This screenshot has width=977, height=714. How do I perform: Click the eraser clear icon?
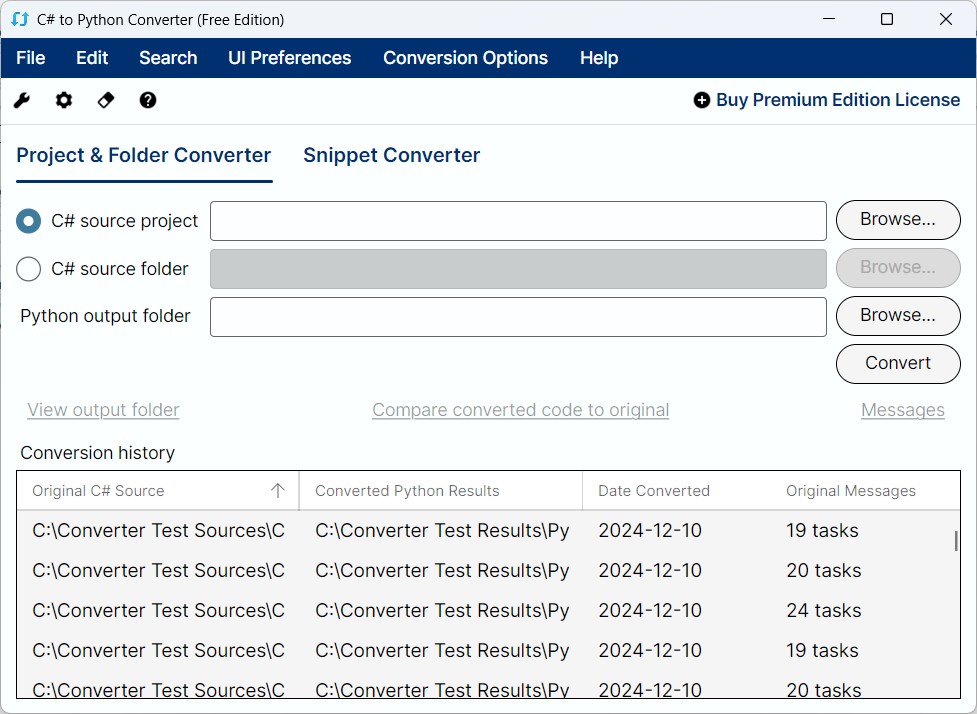pos(106,100)
